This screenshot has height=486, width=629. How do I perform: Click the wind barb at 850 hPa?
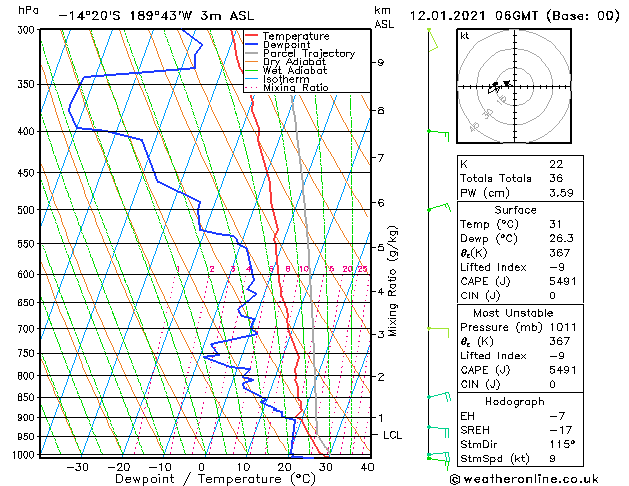(x=439, y=397)
